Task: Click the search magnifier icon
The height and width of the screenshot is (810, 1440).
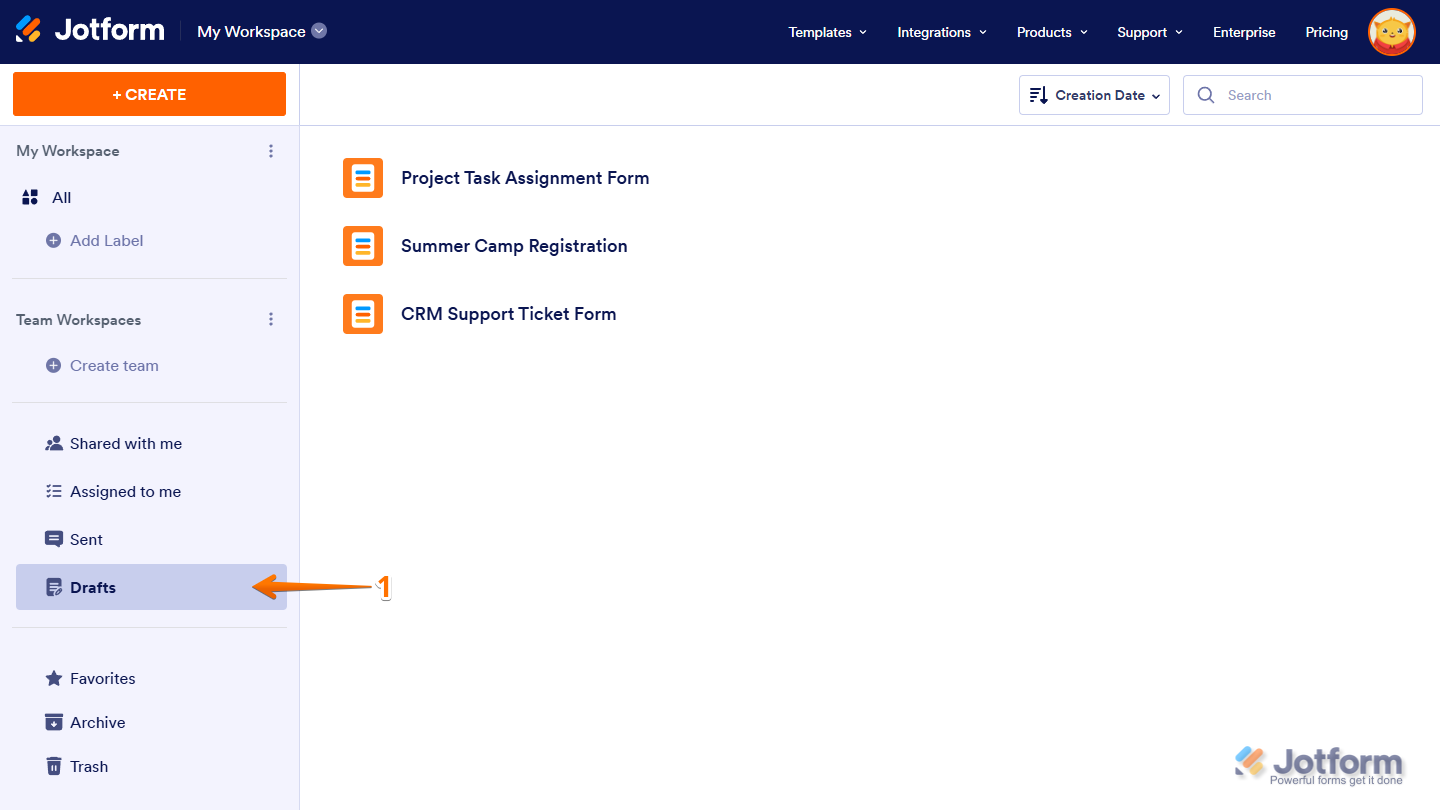Action: point(1206,95)
